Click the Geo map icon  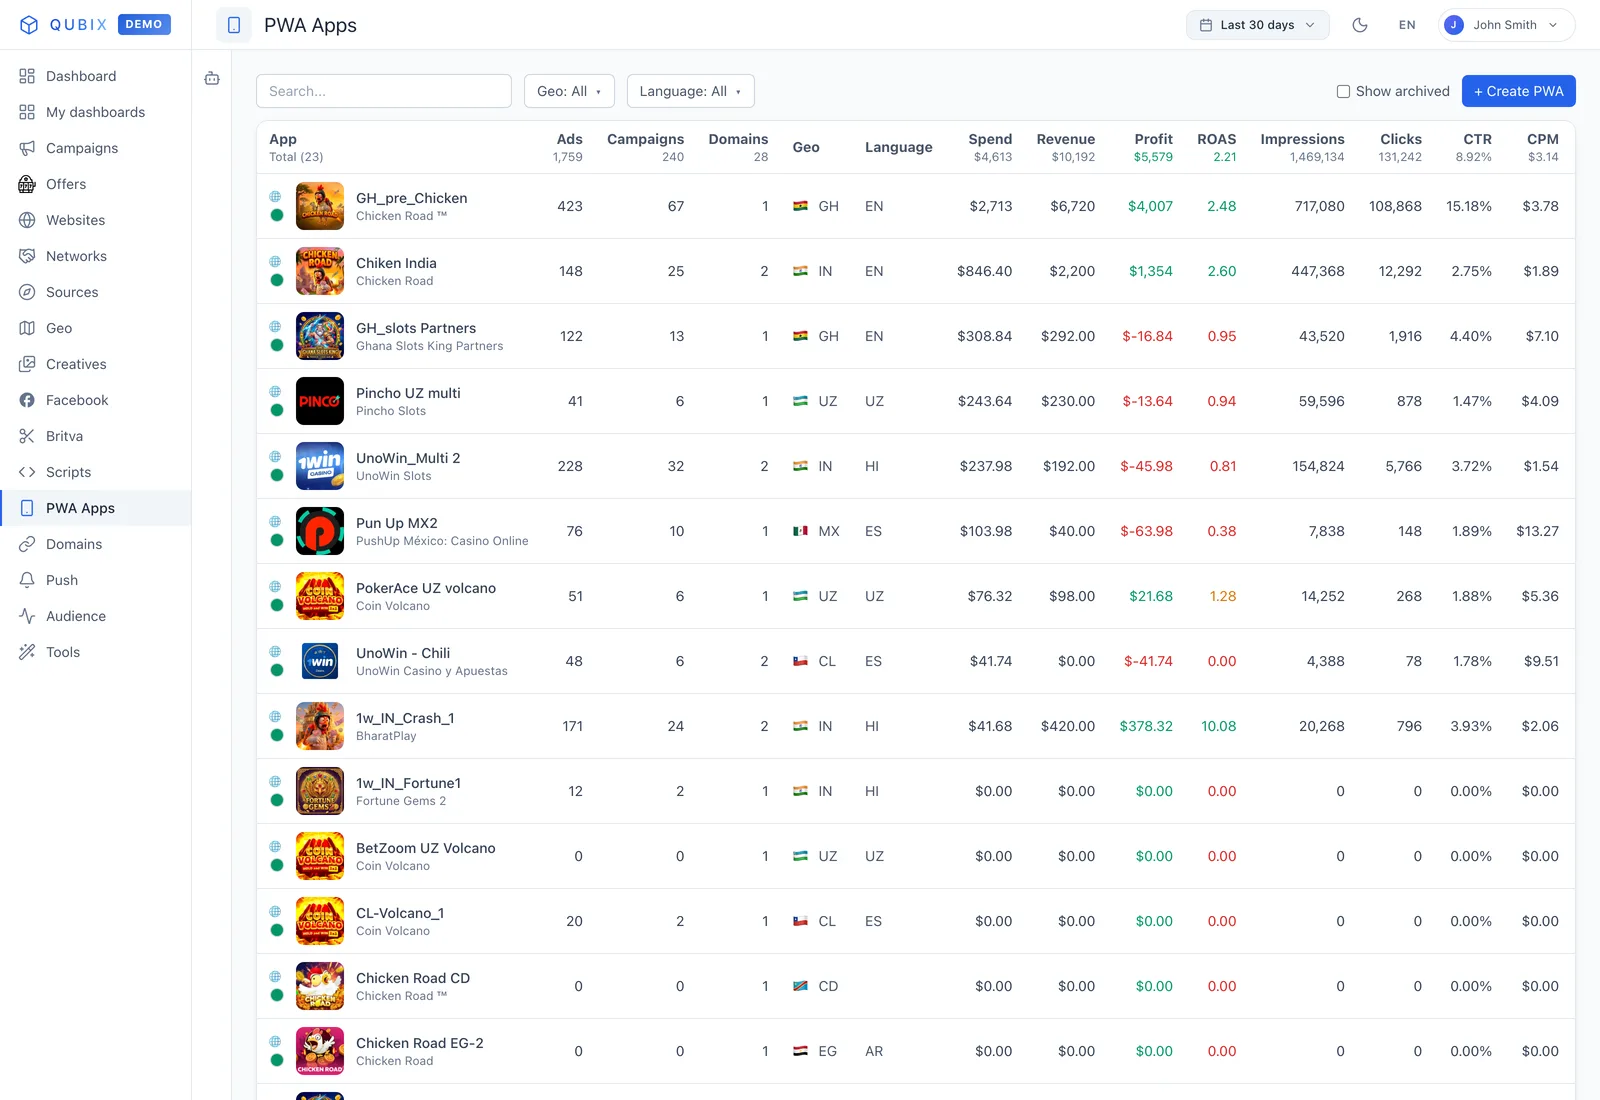27,328
